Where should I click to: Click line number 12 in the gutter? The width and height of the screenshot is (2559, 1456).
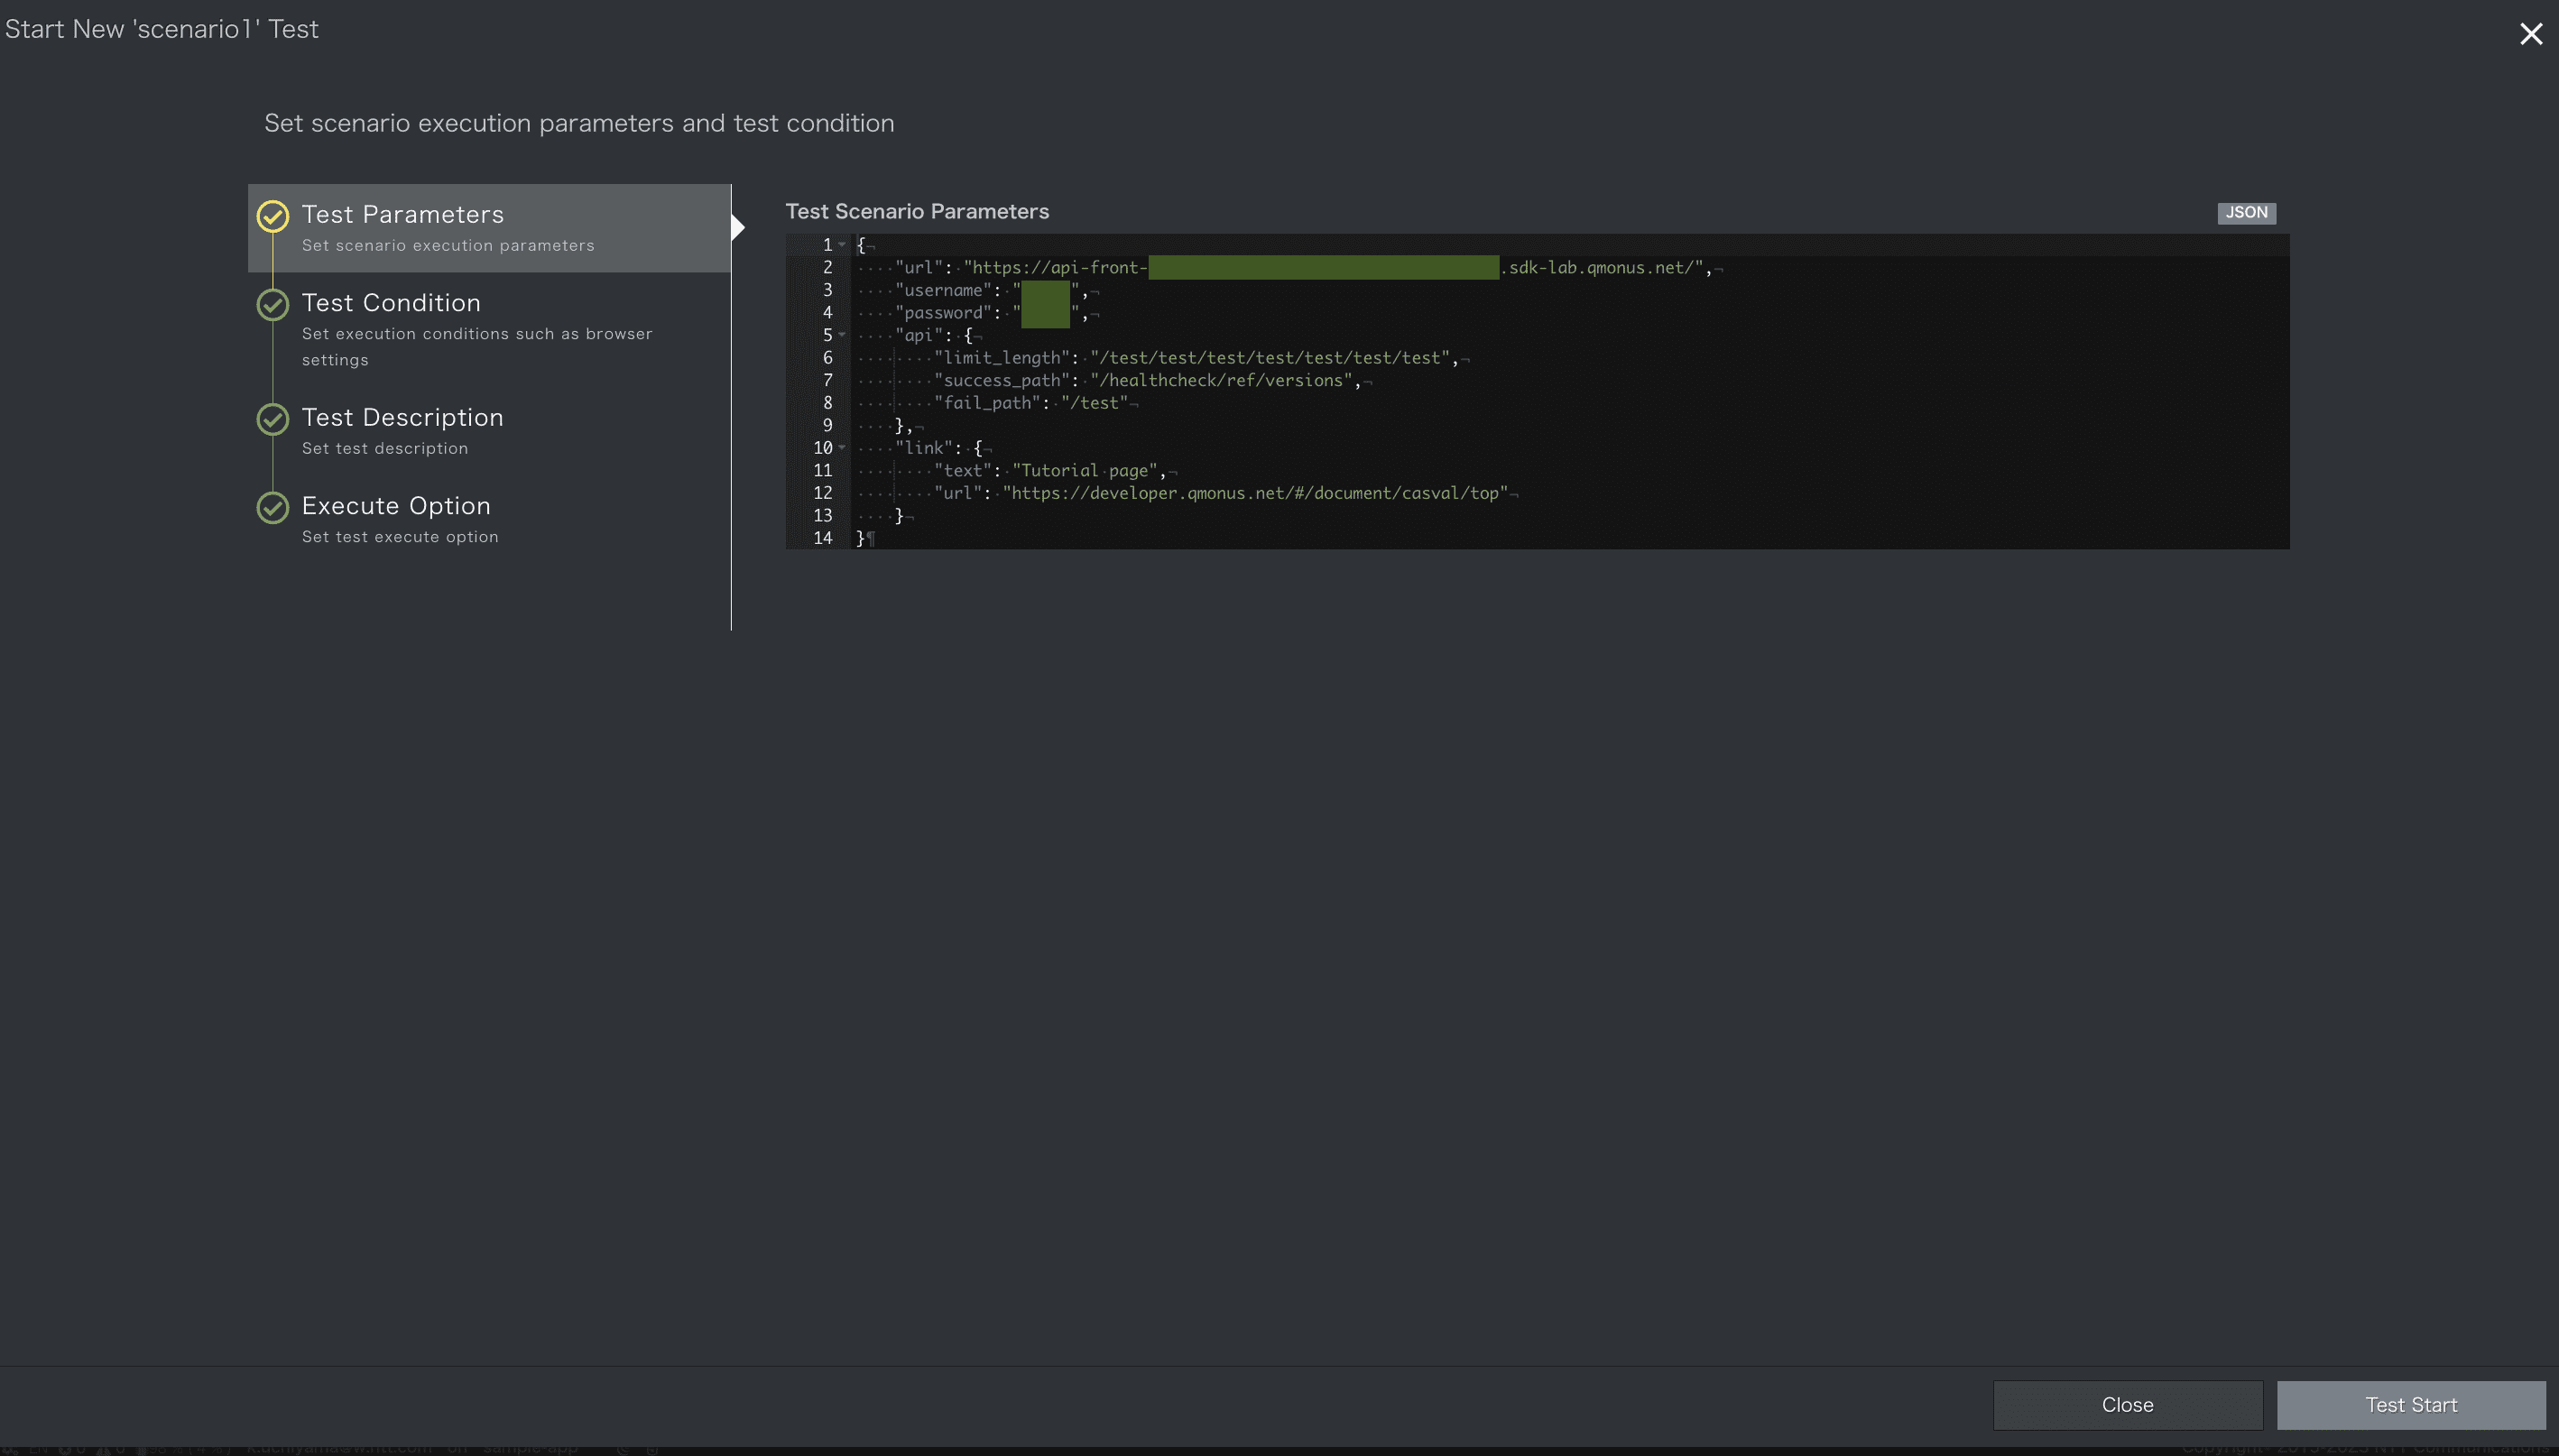(x=822, y=493)
